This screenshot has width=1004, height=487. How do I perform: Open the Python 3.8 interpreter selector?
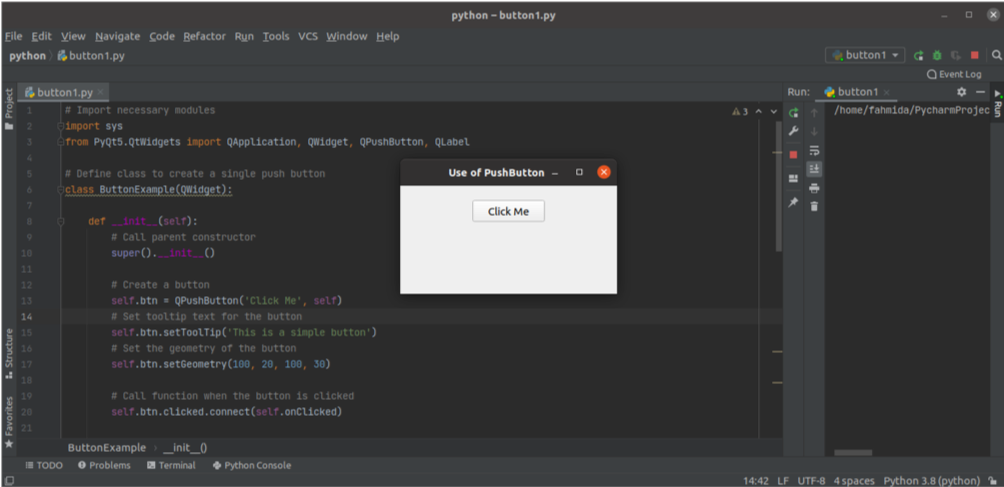(931, 481)
